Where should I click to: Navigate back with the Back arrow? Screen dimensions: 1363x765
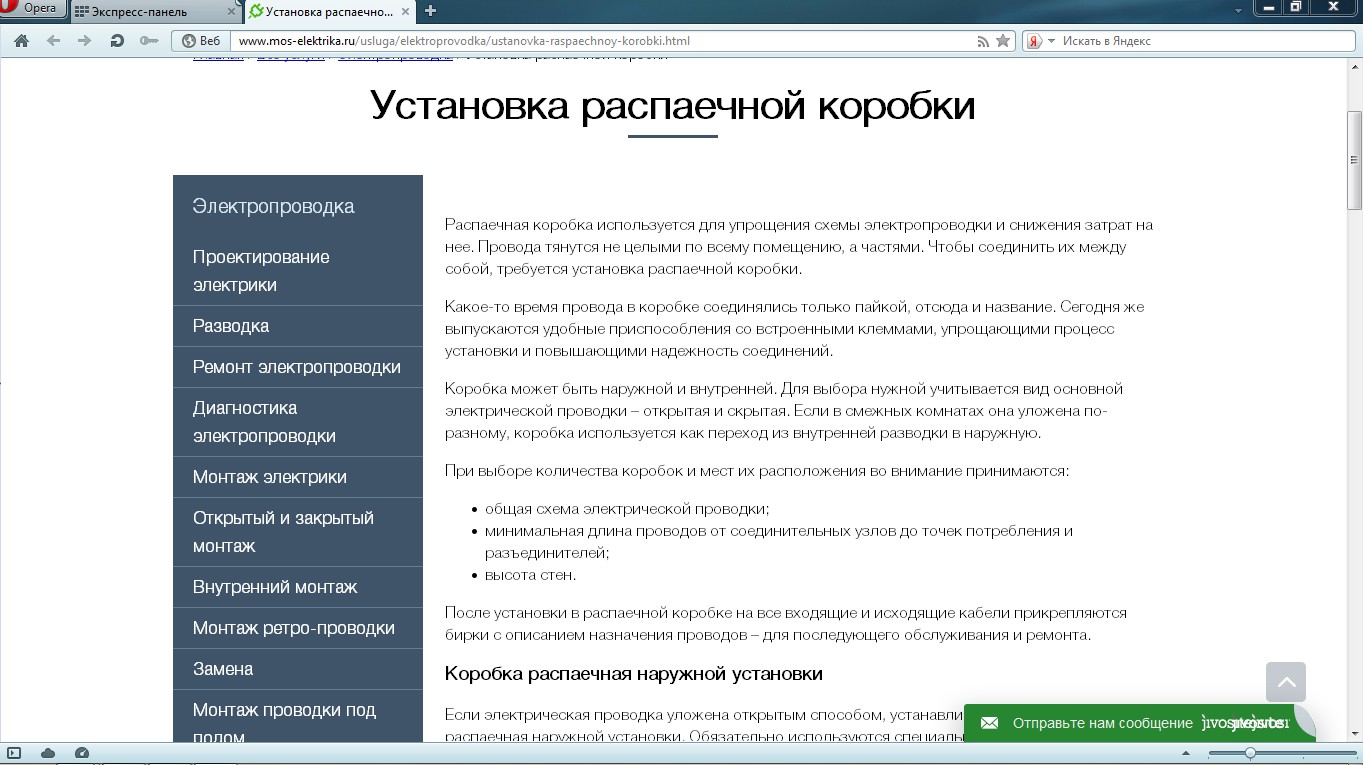(53, 41)
